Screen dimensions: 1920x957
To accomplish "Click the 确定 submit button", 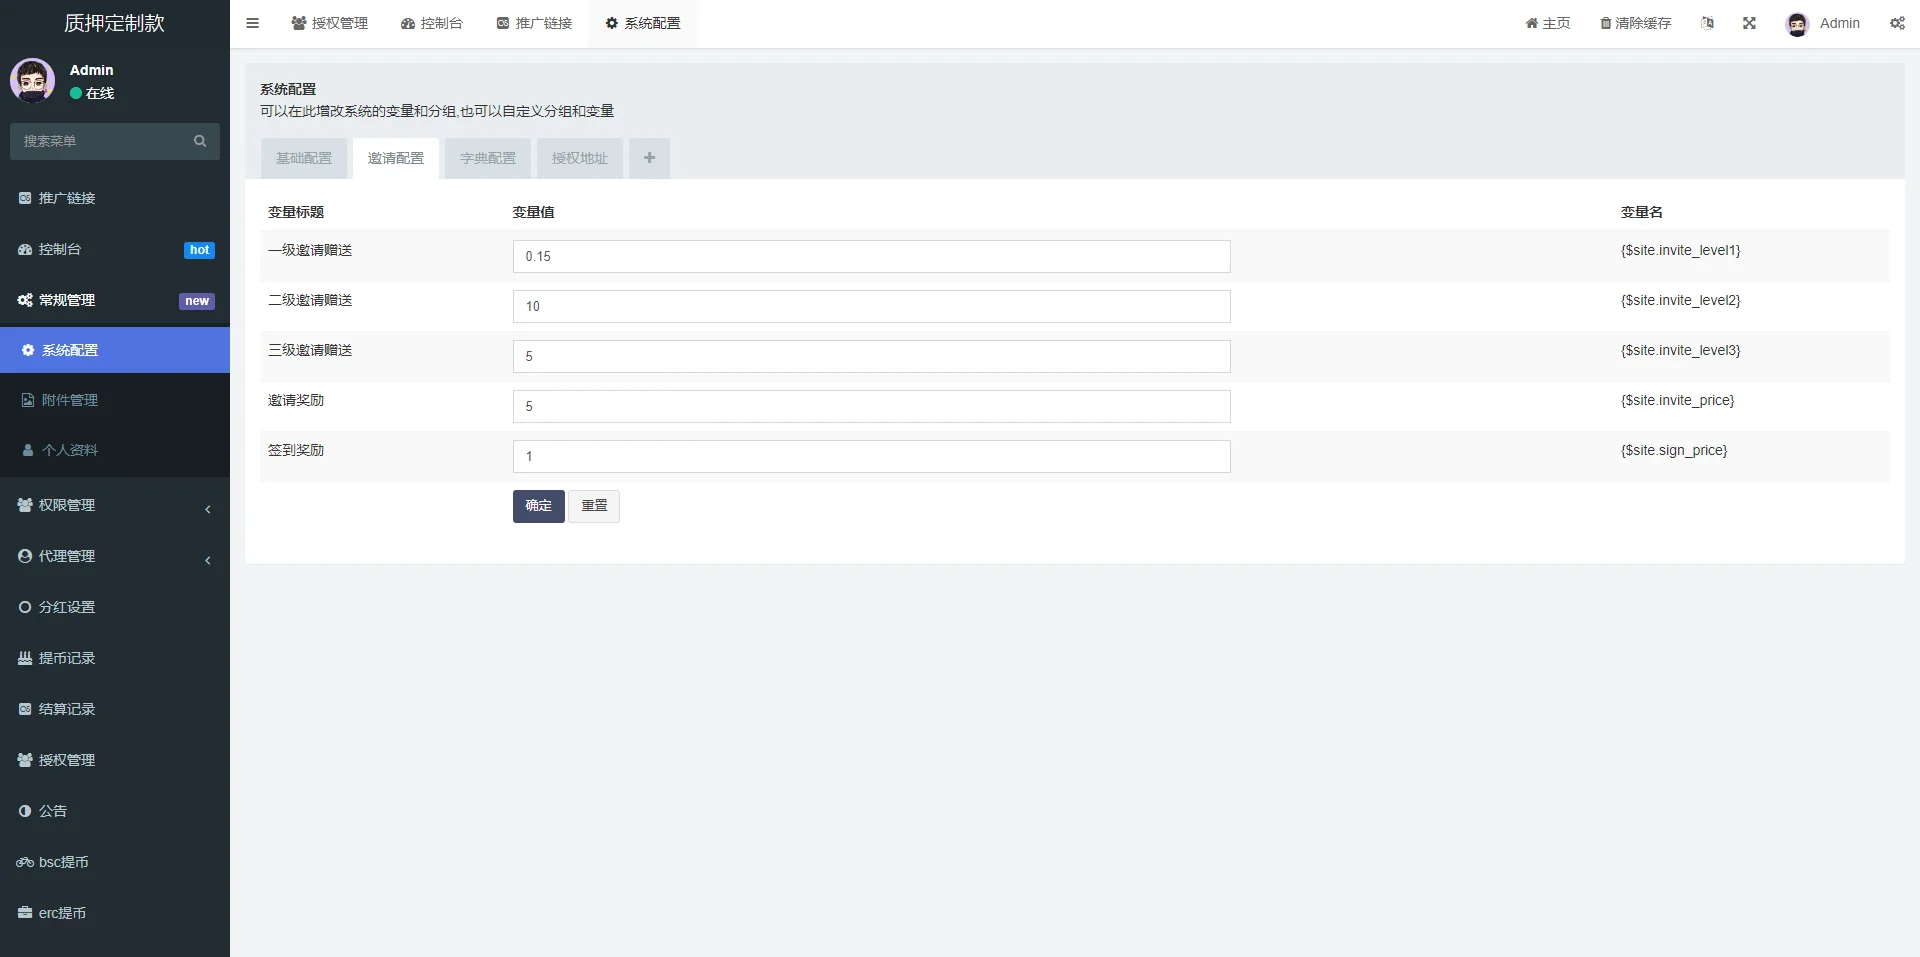I will (x=538, y=506).
